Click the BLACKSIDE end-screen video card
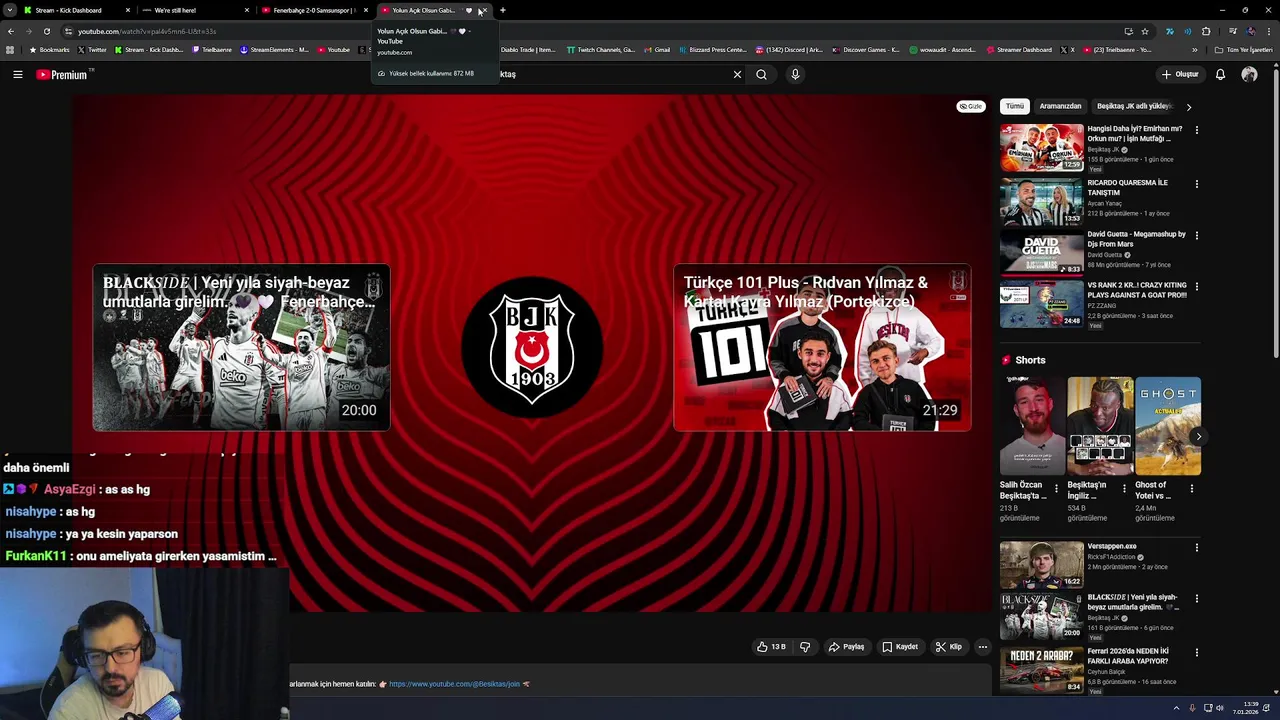 (x=241, y=348)
